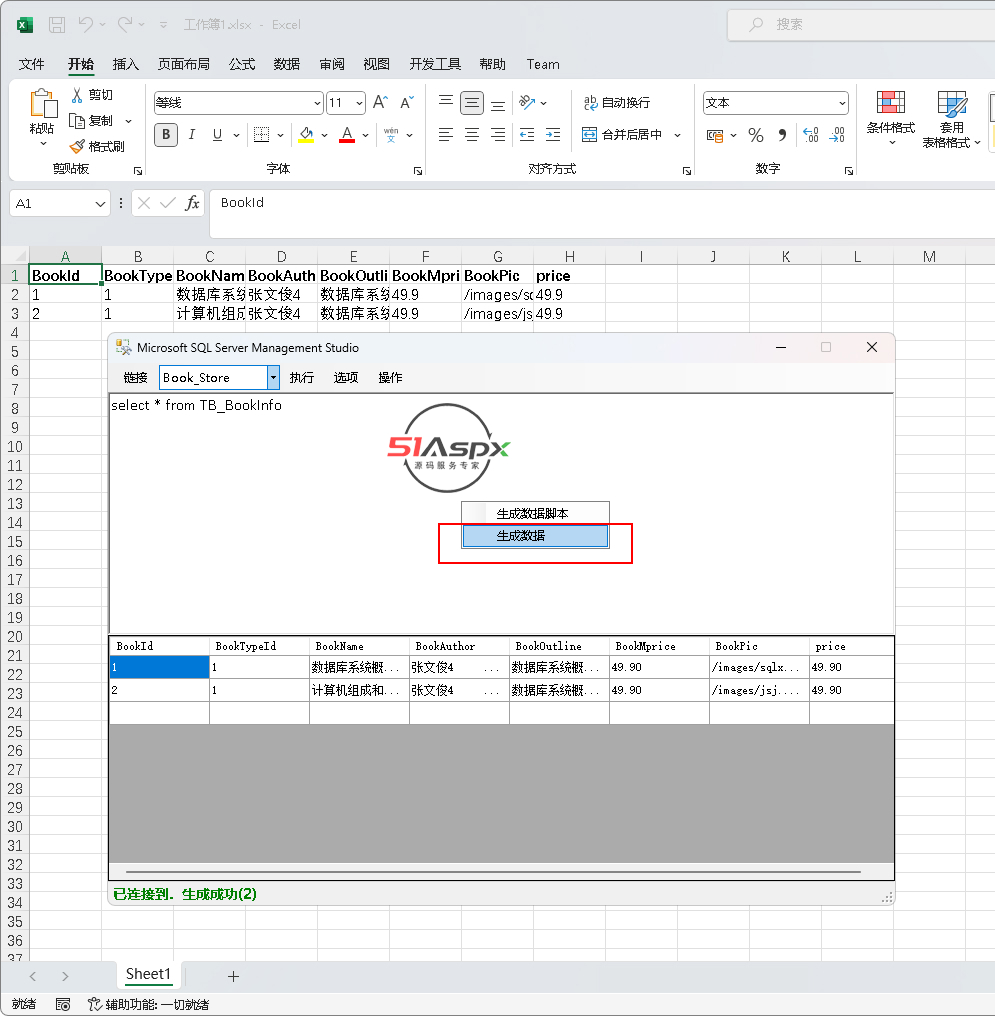Cut selection with the scissors icon
Viewport: 995px width, 1016px height.
point(77,95)
